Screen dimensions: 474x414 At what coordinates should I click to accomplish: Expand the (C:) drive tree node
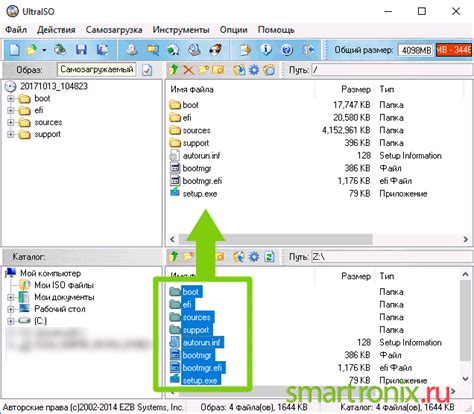[x=11, y=321]
